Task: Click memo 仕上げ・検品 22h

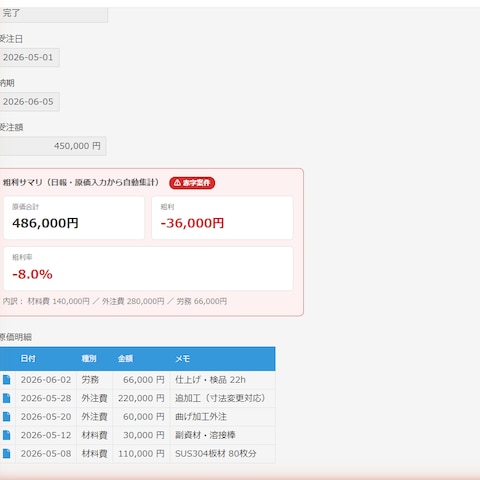Action: [210, 380]
